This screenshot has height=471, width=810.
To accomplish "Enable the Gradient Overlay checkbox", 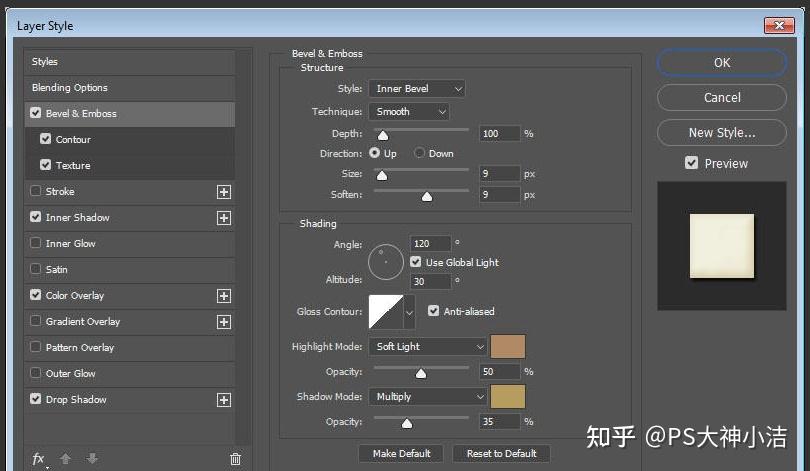I will pyautogui.click(x=36, y=320).
